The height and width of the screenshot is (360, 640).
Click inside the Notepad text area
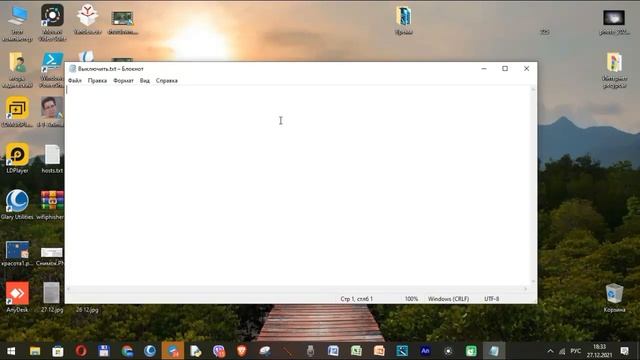[298, 186]
